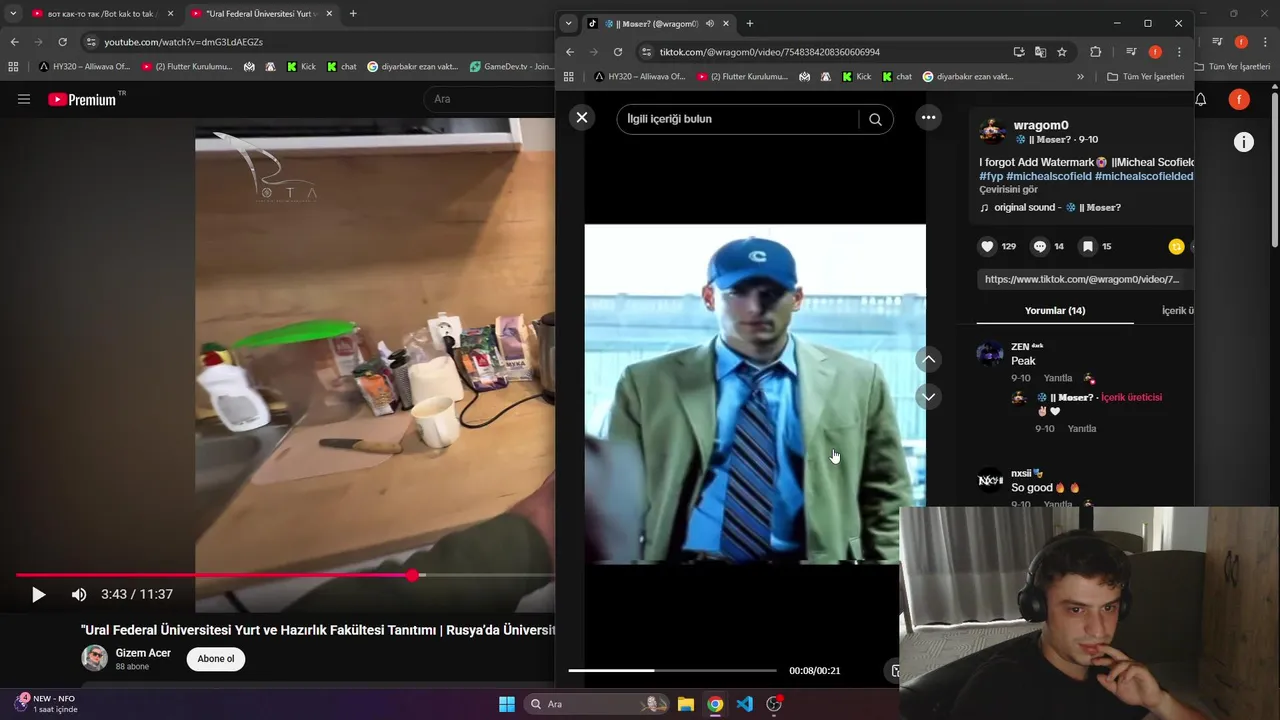
Task: Open diyarbakır ezan vakti bookmark in TikTok window
Action: click(x=968, y=76)
